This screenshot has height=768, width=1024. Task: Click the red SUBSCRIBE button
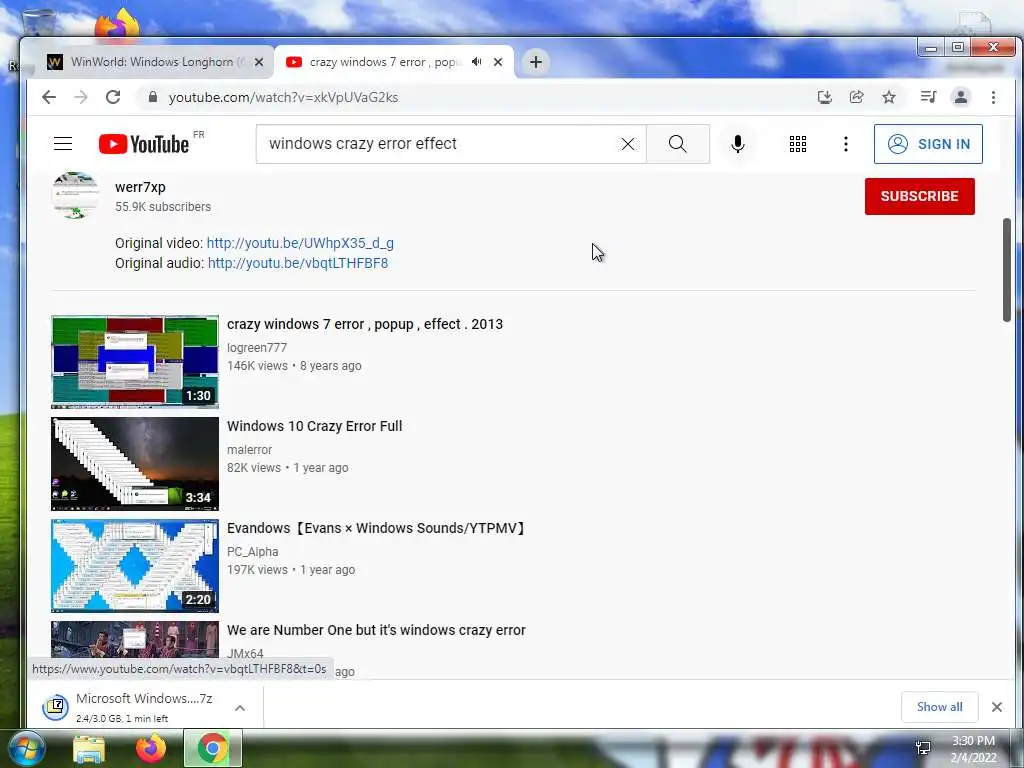click(x=920, y=196)
